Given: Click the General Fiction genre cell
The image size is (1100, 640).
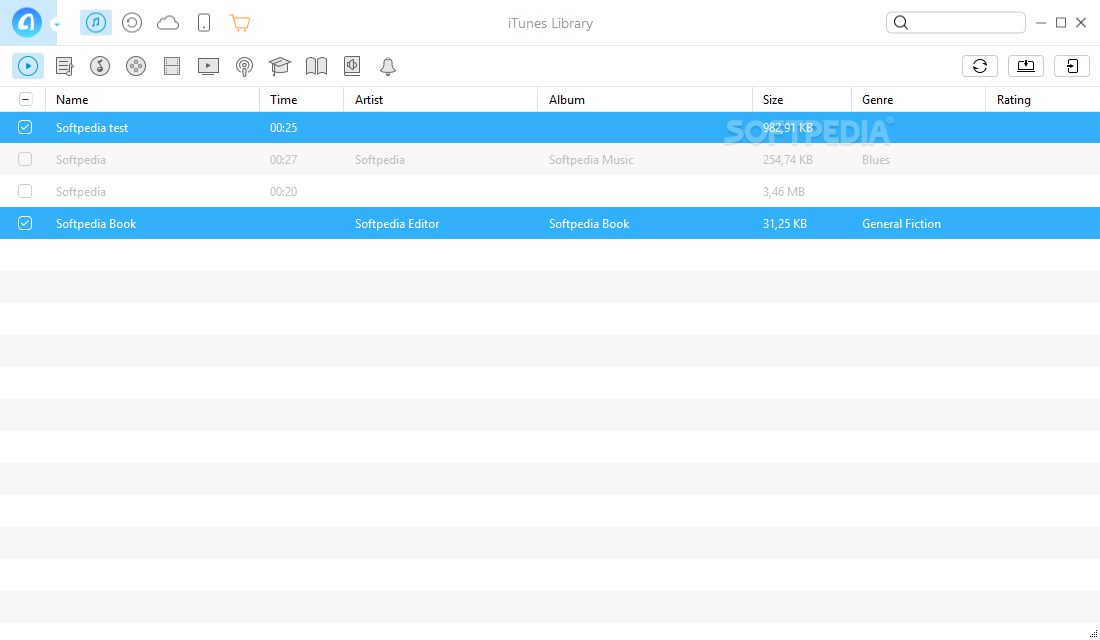Looking at the screenshot, I should [901, 224].
